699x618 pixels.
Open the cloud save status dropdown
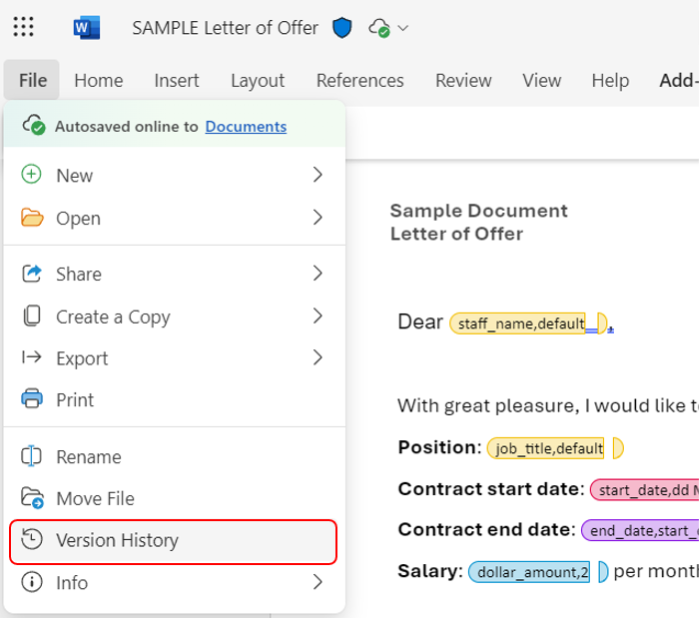pos(389,28)
